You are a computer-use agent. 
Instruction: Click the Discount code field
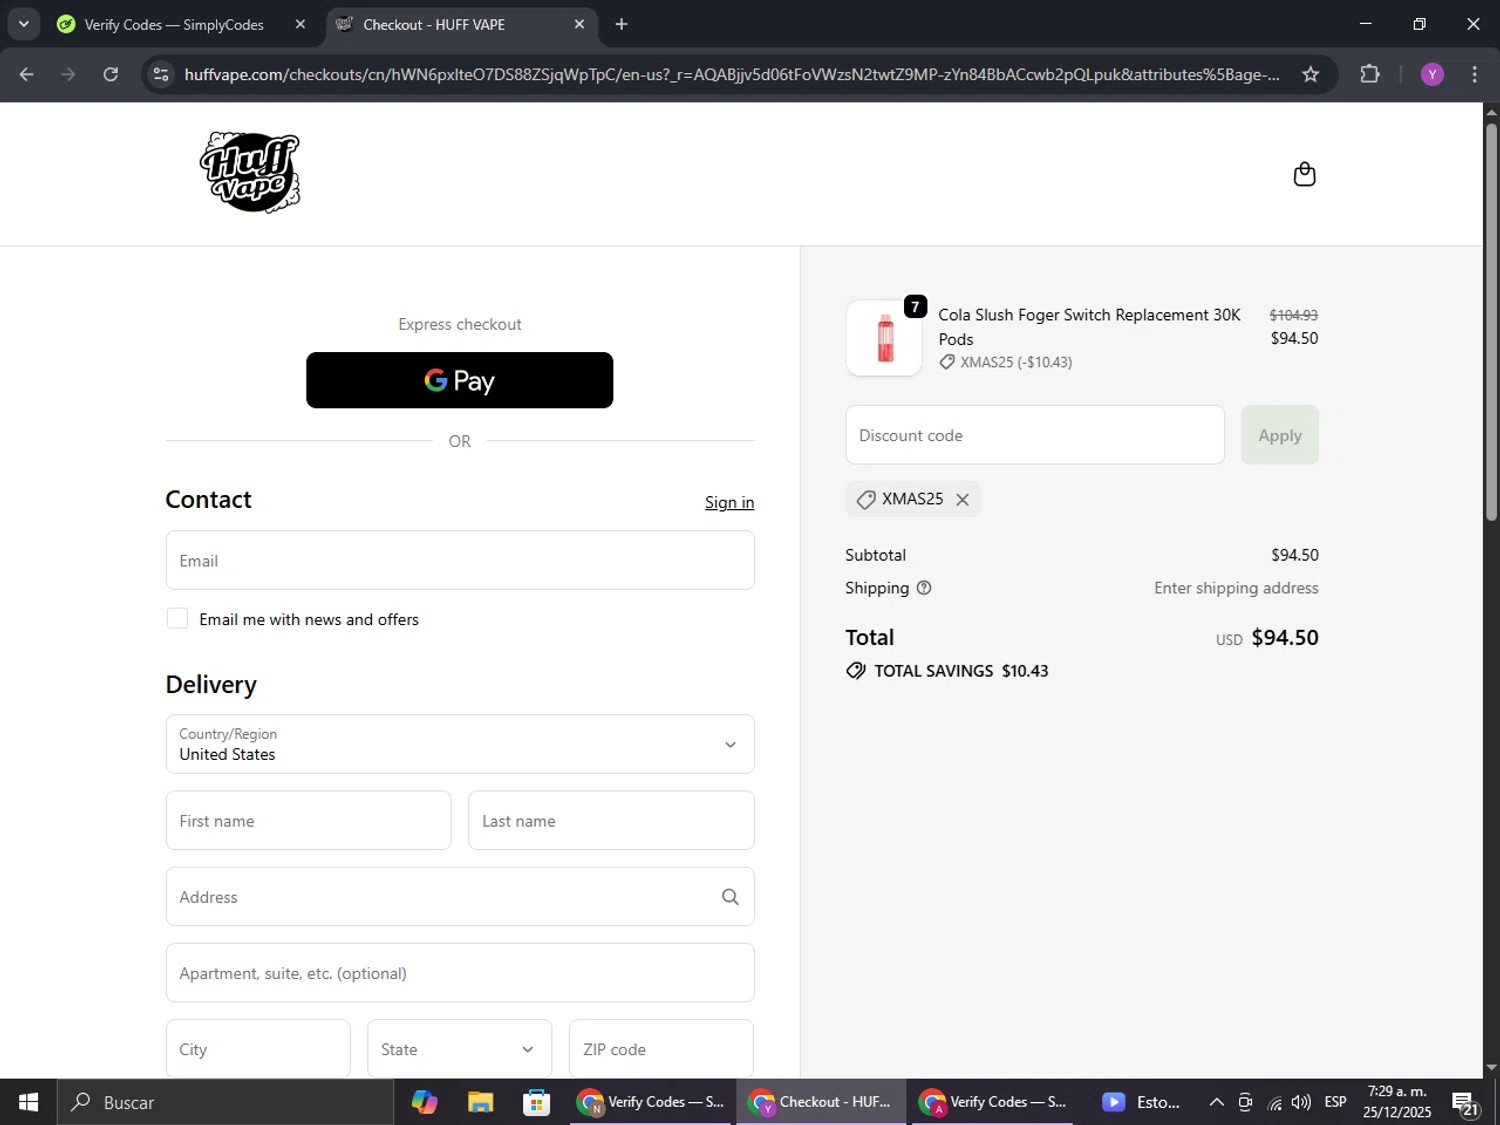coord(1035,435)
